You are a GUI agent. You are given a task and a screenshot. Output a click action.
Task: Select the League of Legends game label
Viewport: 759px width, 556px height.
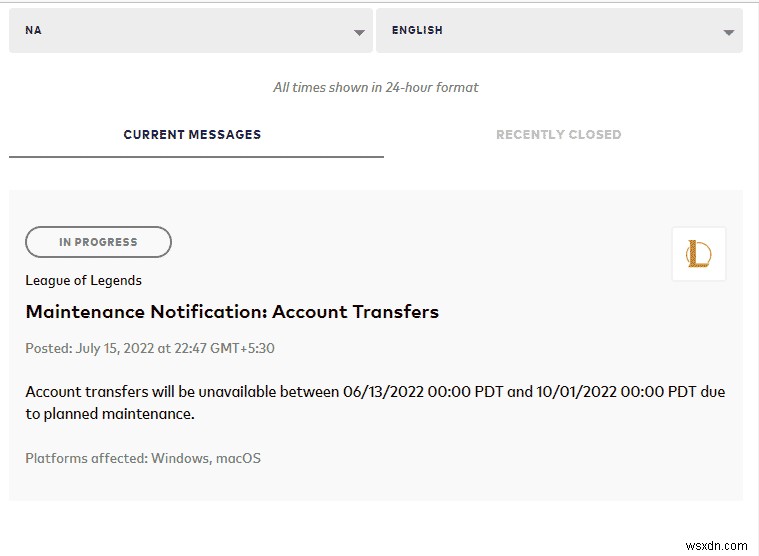[x=84, y=281]
